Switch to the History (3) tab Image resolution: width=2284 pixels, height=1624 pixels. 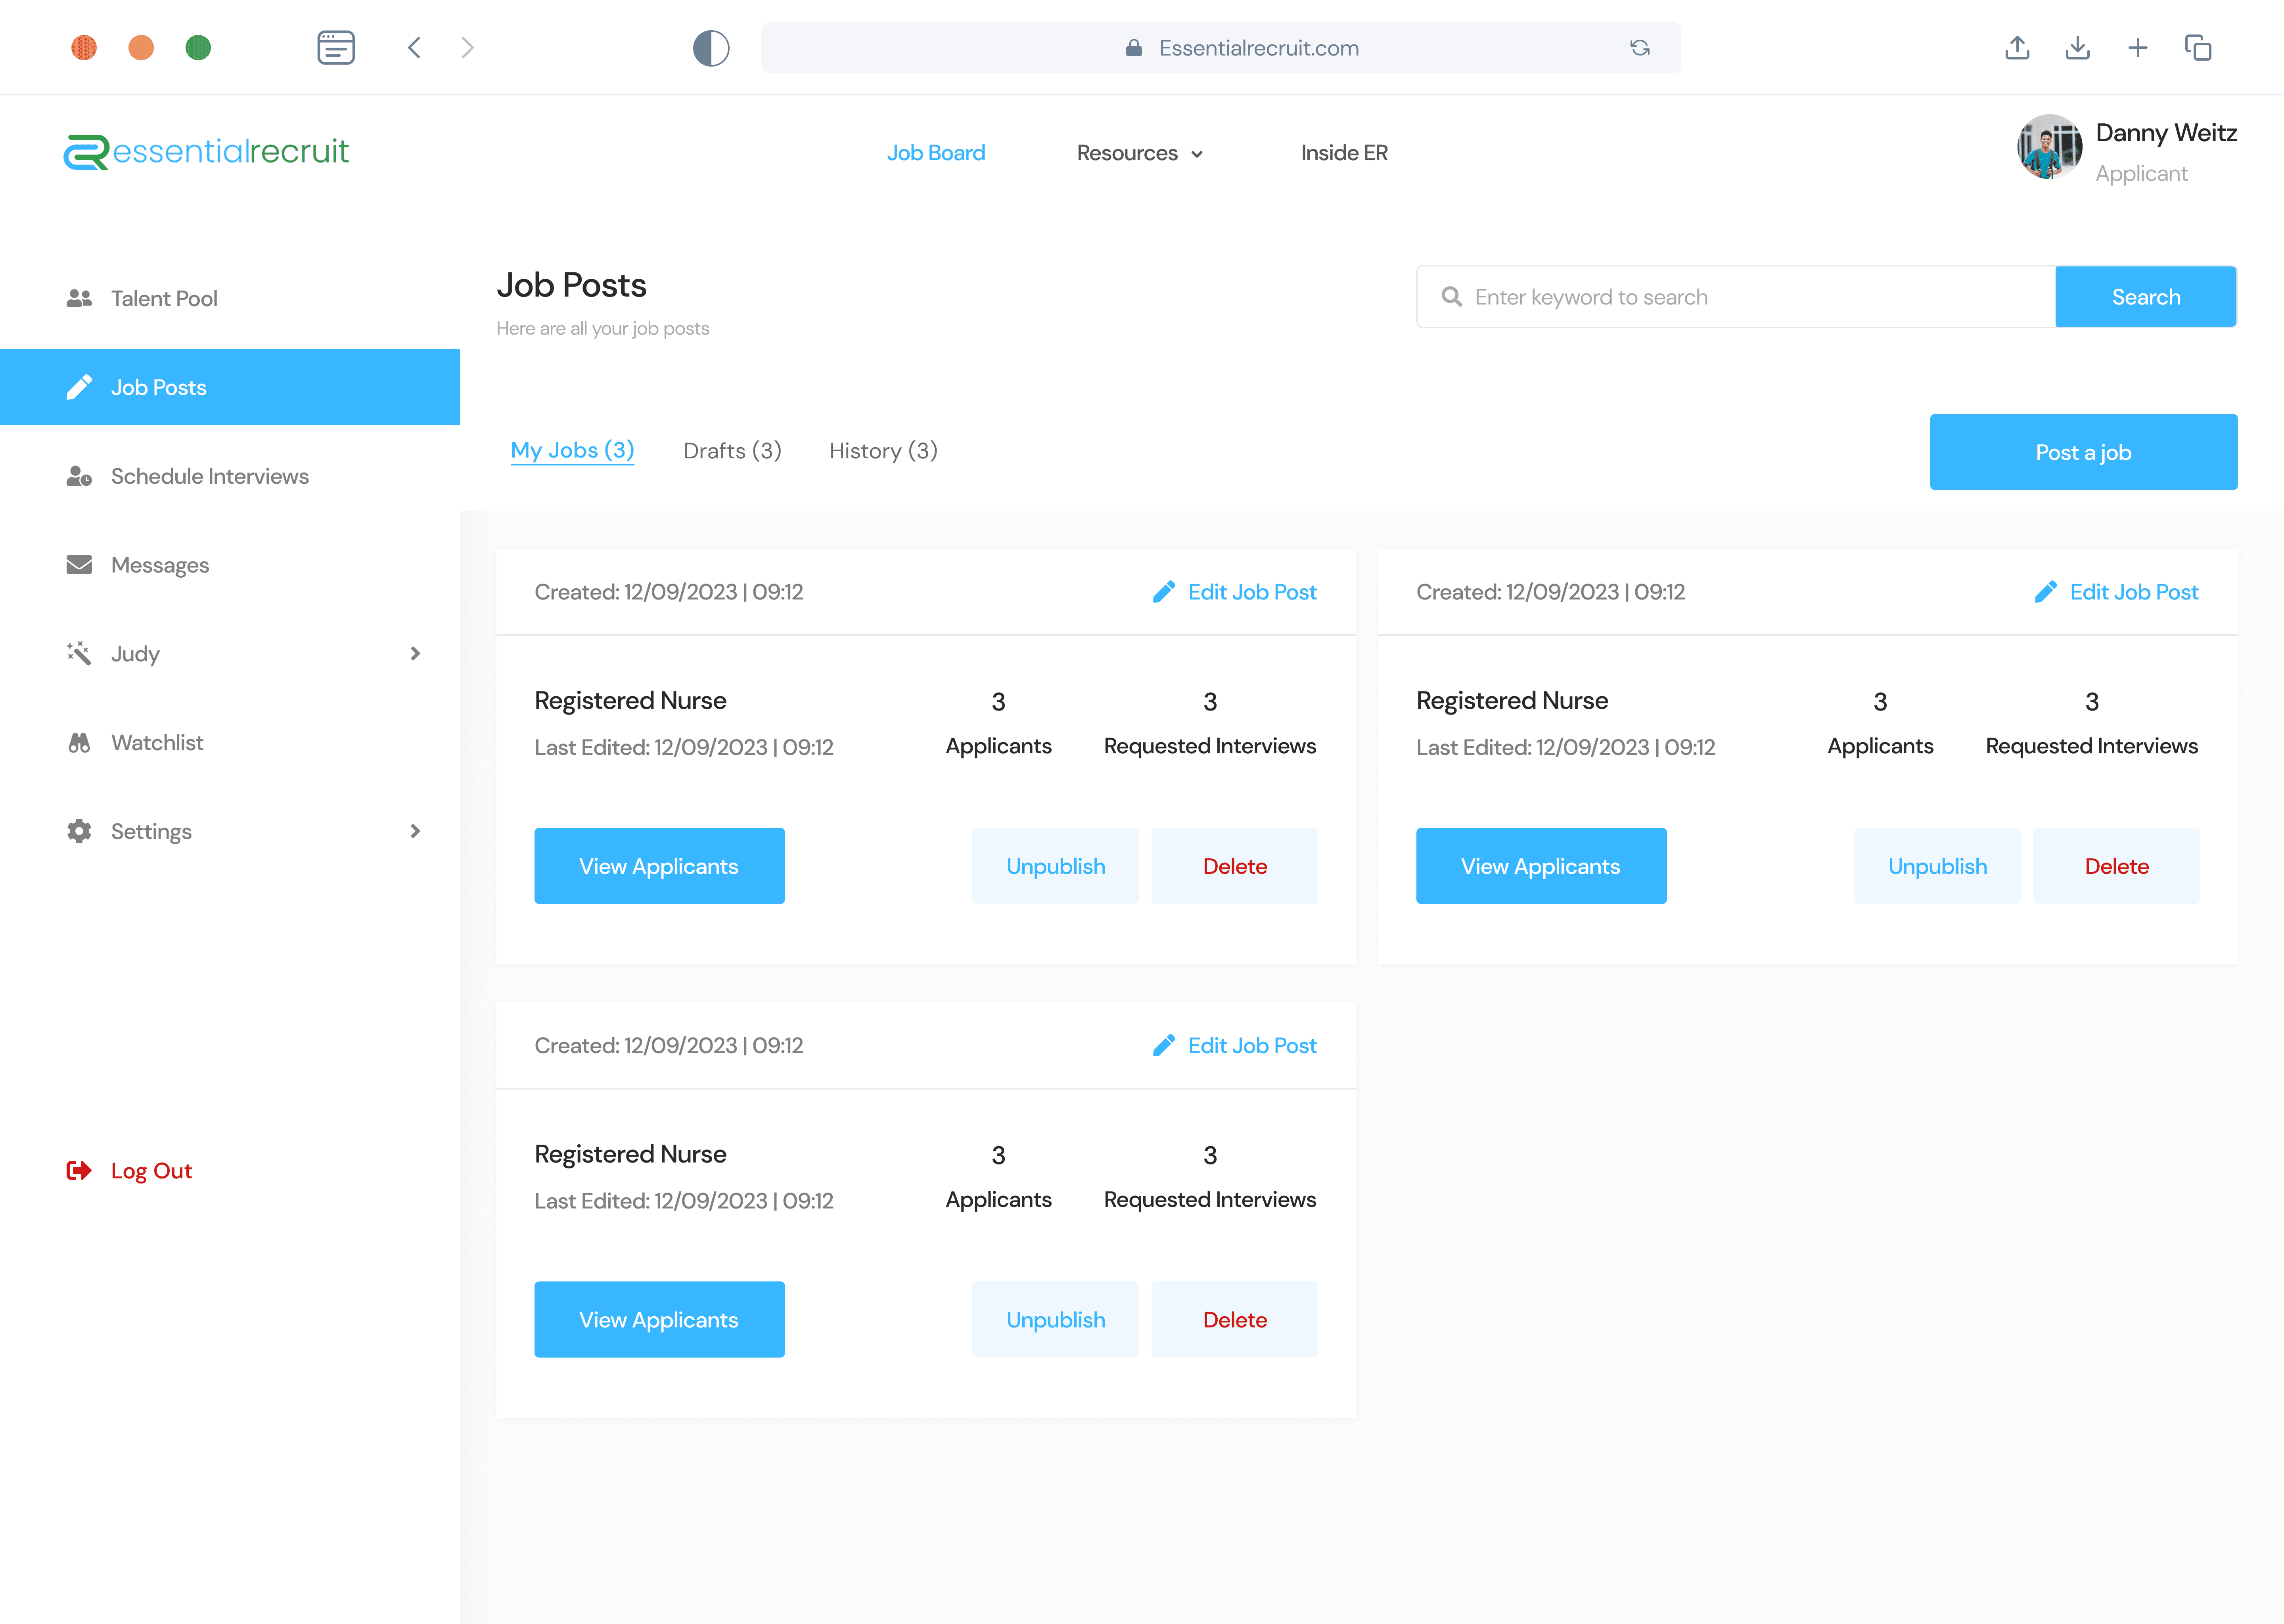883,451
